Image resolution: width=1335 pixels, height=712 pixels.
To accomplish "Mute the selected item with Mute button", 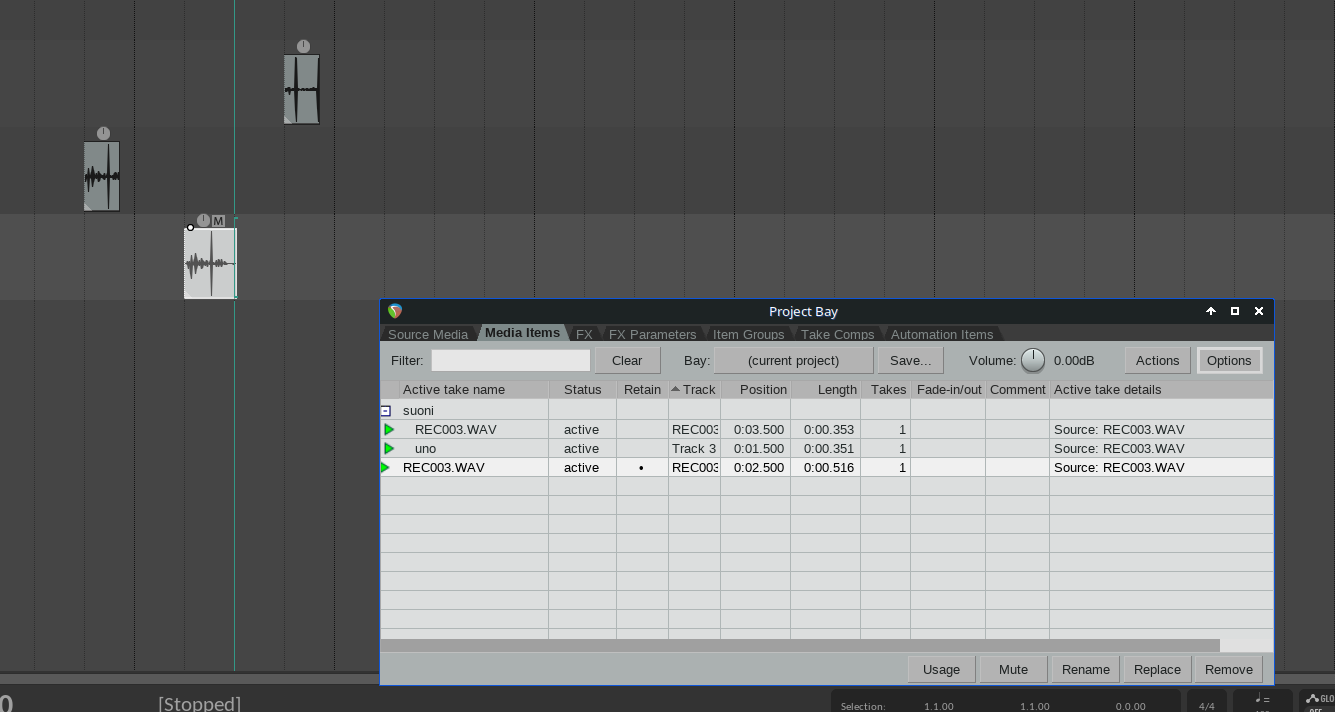I will (x=1013, y=669).
